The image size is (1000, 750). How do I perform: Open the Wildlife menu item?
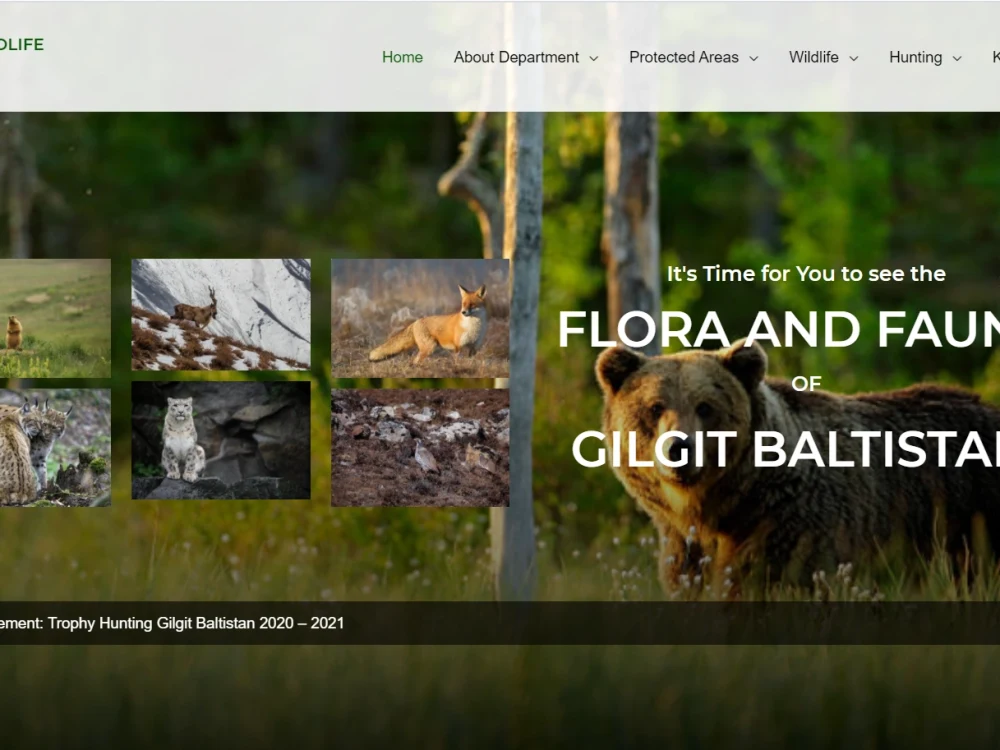[x=814, y=57]
